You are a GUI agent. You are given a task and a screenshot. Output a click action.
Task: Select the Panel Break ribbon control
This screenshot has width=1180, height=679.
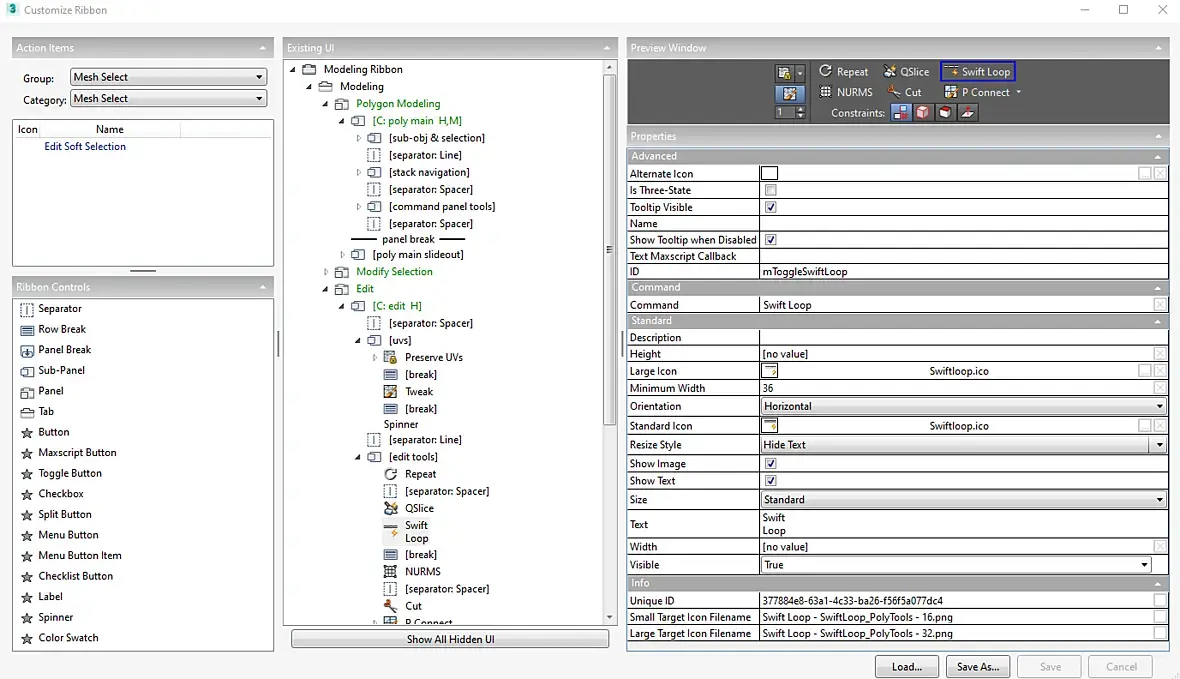point(55,349)
